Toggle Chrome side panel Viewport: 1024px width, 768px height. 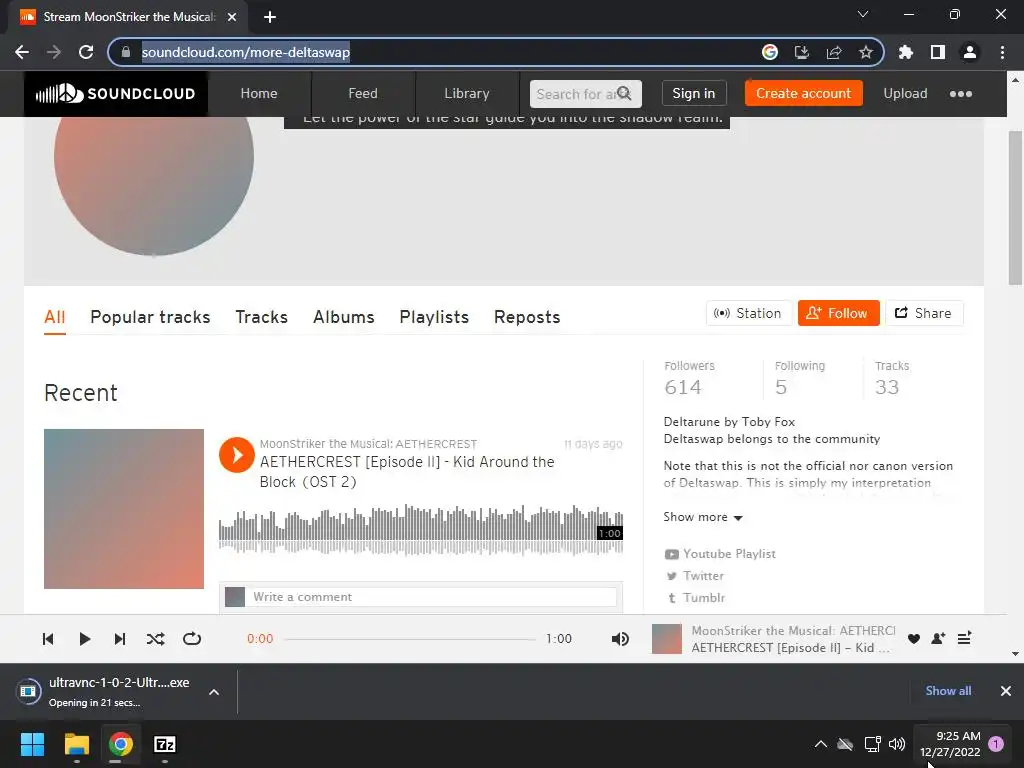pyautogui.click(x=938, y=52)
